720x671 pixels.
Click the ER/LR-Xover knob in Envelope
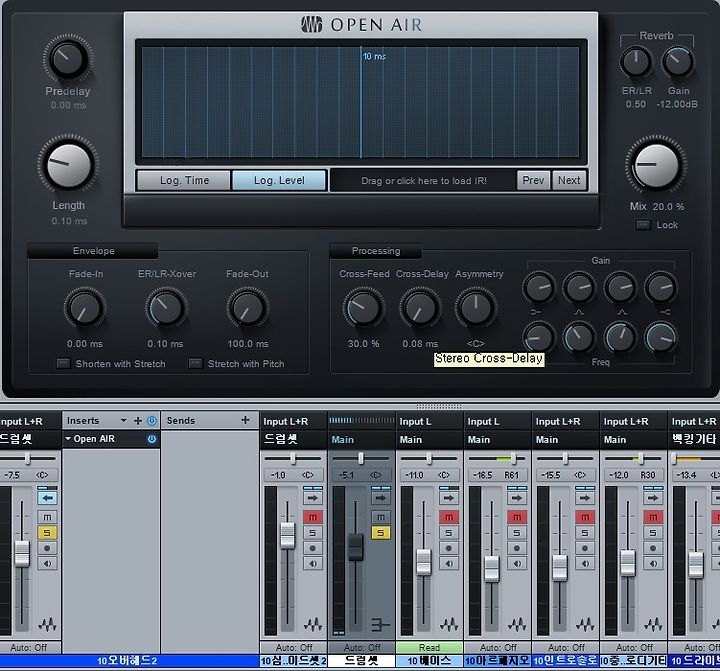pos(165,308)
